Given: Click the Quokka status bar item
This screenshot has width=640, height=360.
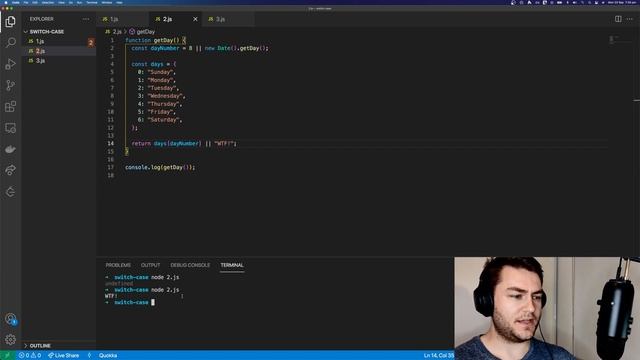Looking at the screenshot, I should (108, 356).
